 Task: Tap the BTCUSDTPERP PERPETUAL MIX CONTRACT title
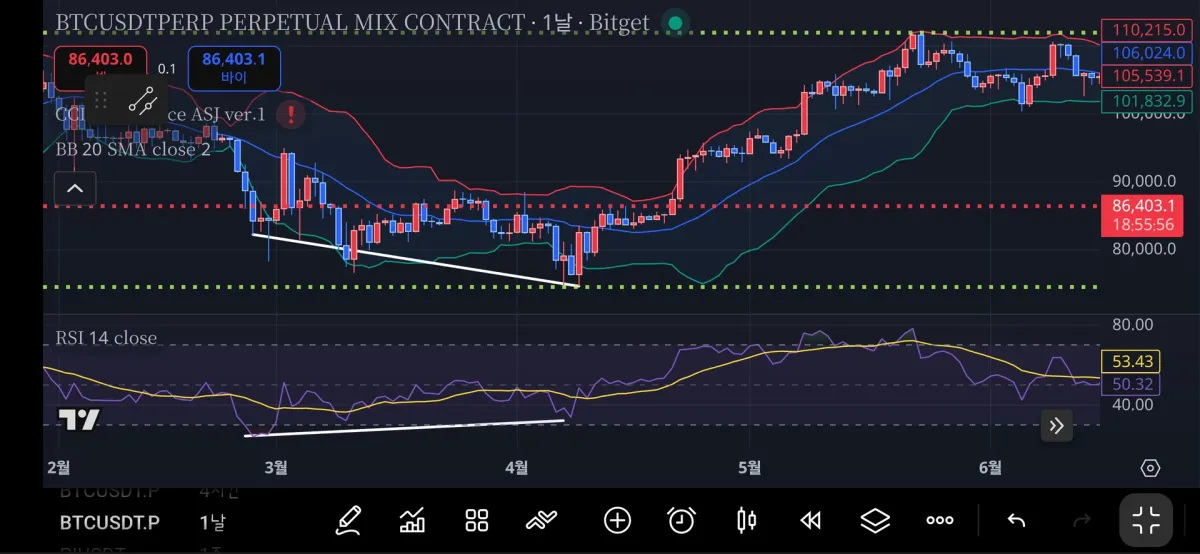point(290,22)
